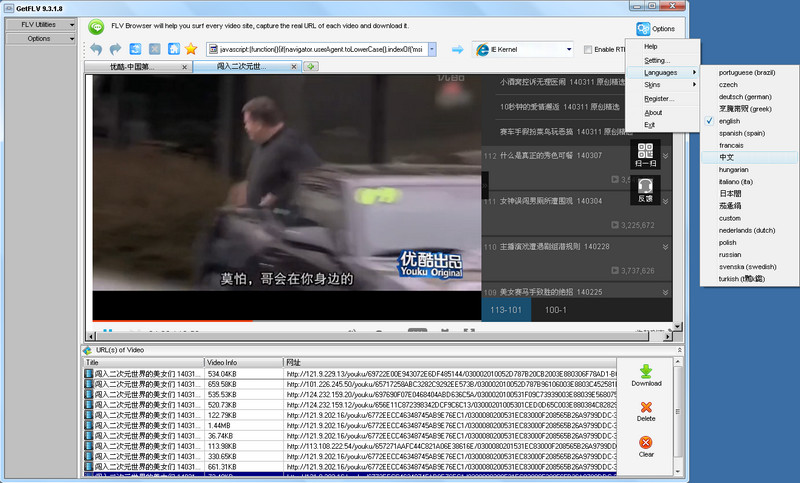Delete the selected video URL

coord(646,411)
